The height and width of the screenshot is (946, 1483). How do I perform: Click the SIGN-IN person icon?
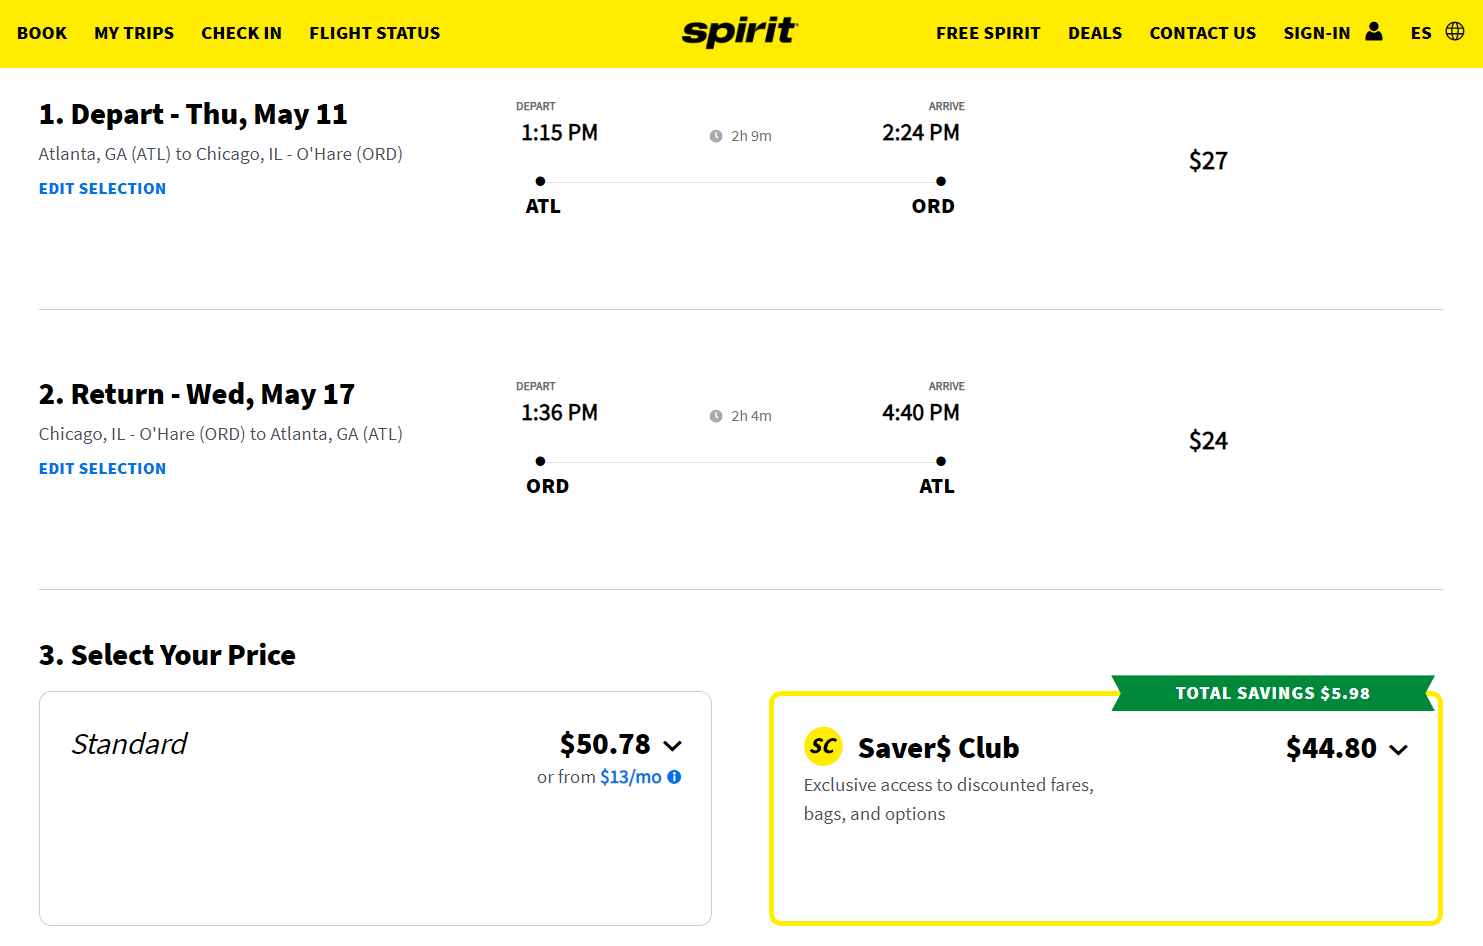pos(1373,32)
